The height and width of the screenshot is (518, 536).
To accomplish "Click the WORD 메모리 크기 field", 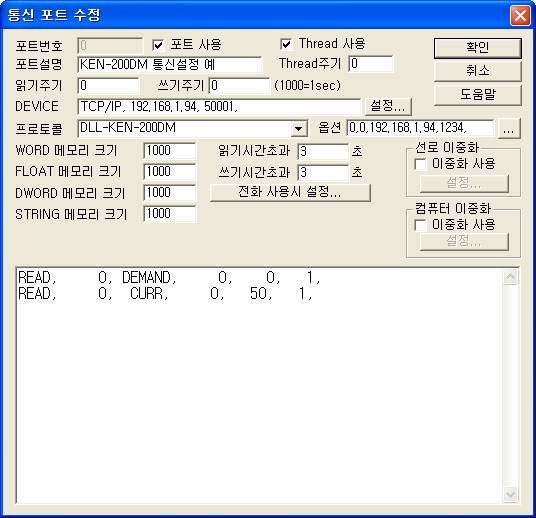I will 170,151.
